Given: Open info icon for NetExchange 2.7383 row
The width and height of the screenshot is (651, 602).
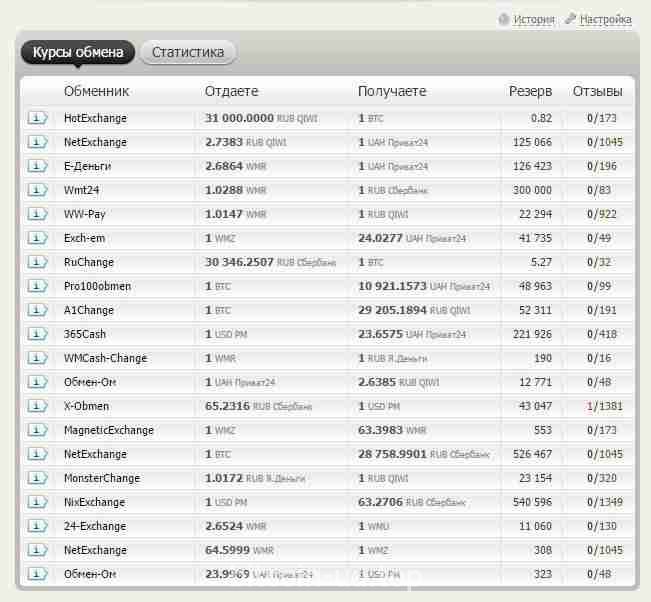Looking at the screenshot, I should coord(37,142).
